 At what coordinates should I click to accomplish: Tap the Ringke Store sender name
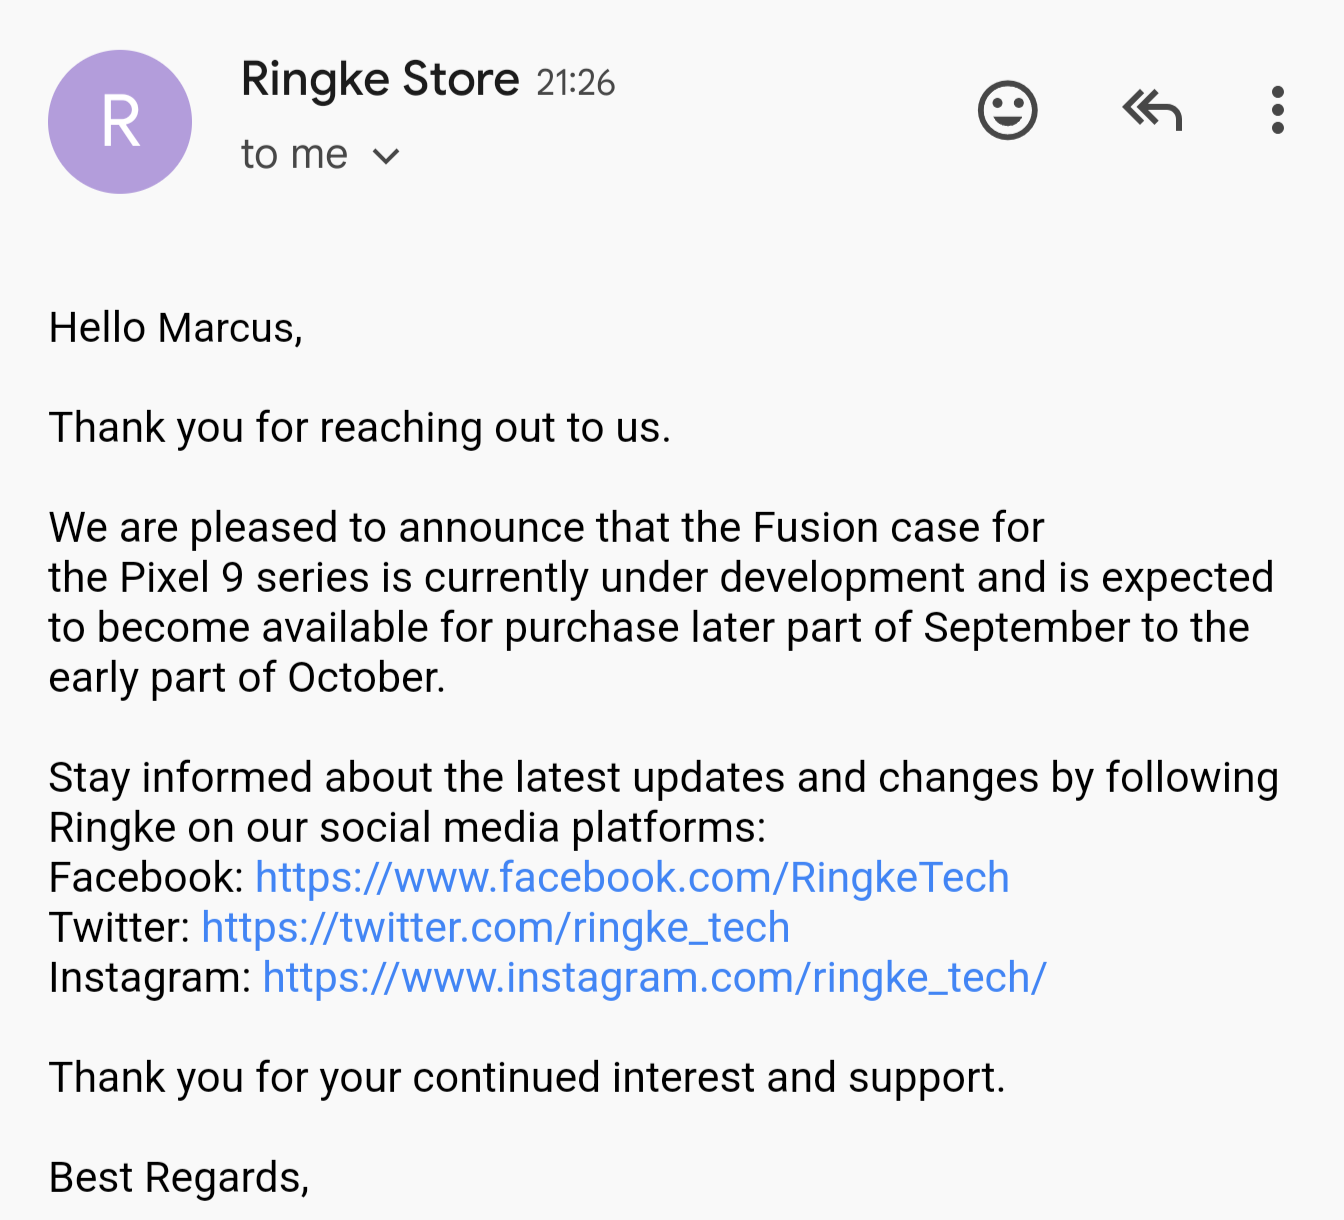[380, 79]
